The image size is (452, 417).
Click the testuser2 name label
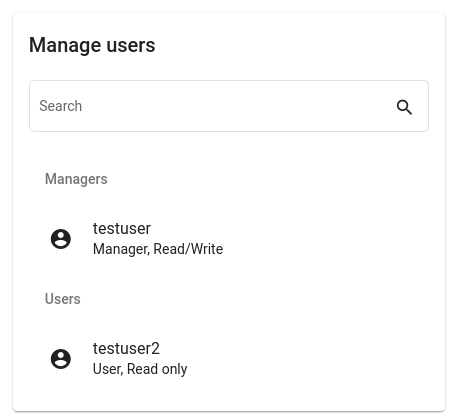tap(126, 349)
